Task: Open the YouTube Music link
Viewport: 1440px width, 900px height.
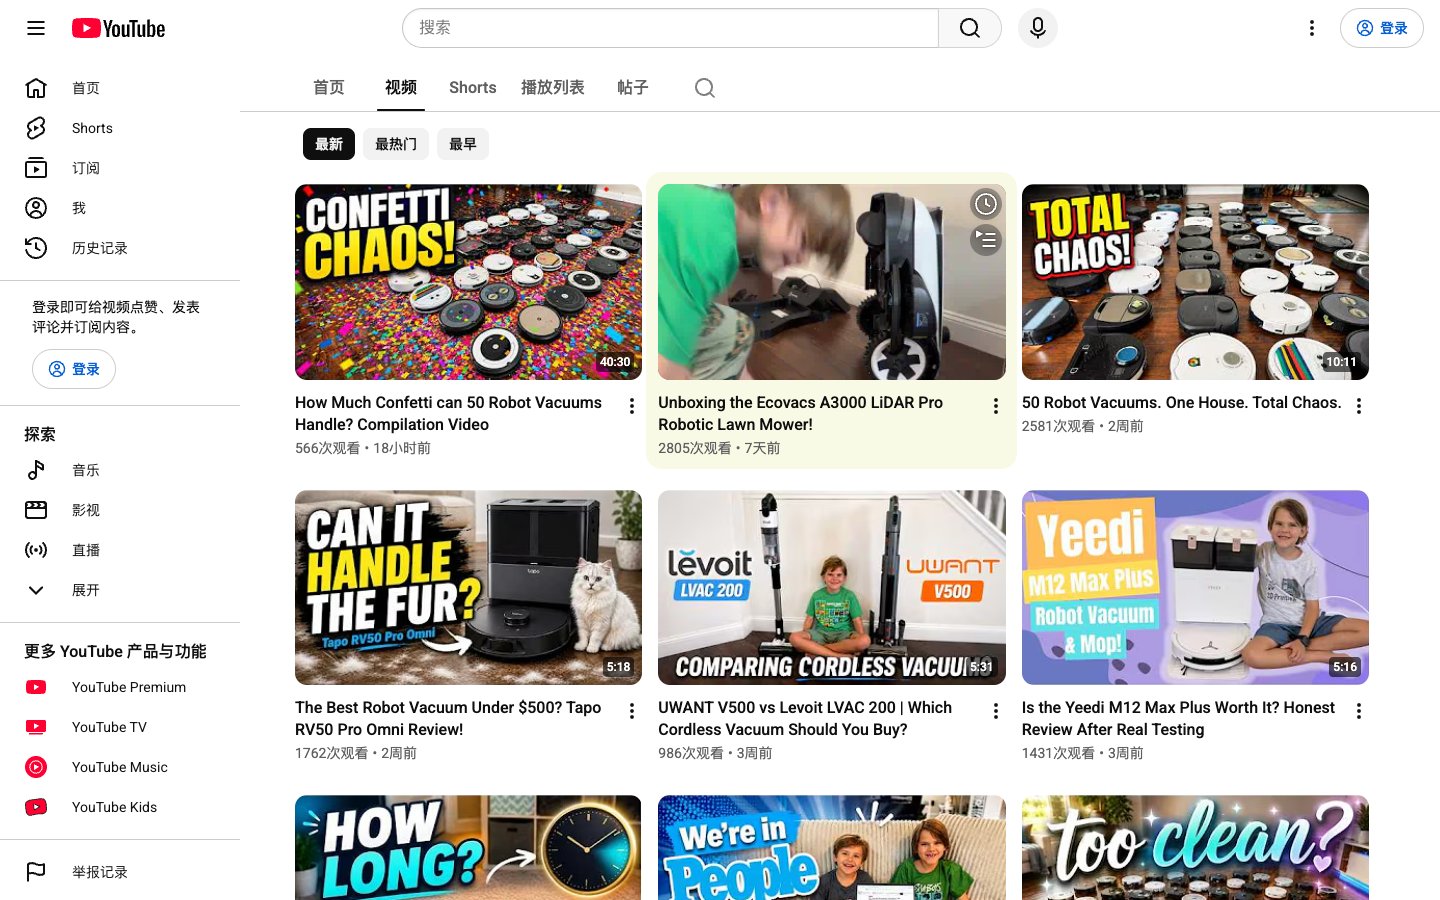Action: pyautogui.click(x=120, y=767)
